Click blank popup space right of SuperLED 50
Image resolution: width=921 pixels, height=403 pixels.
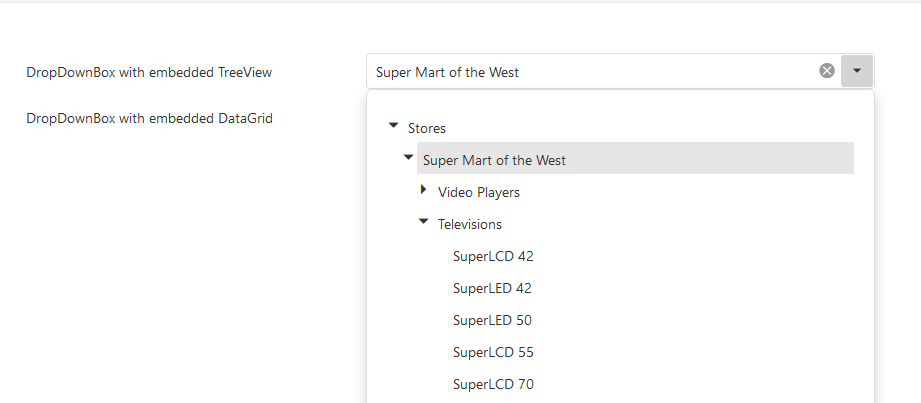(x=700, y=320)
